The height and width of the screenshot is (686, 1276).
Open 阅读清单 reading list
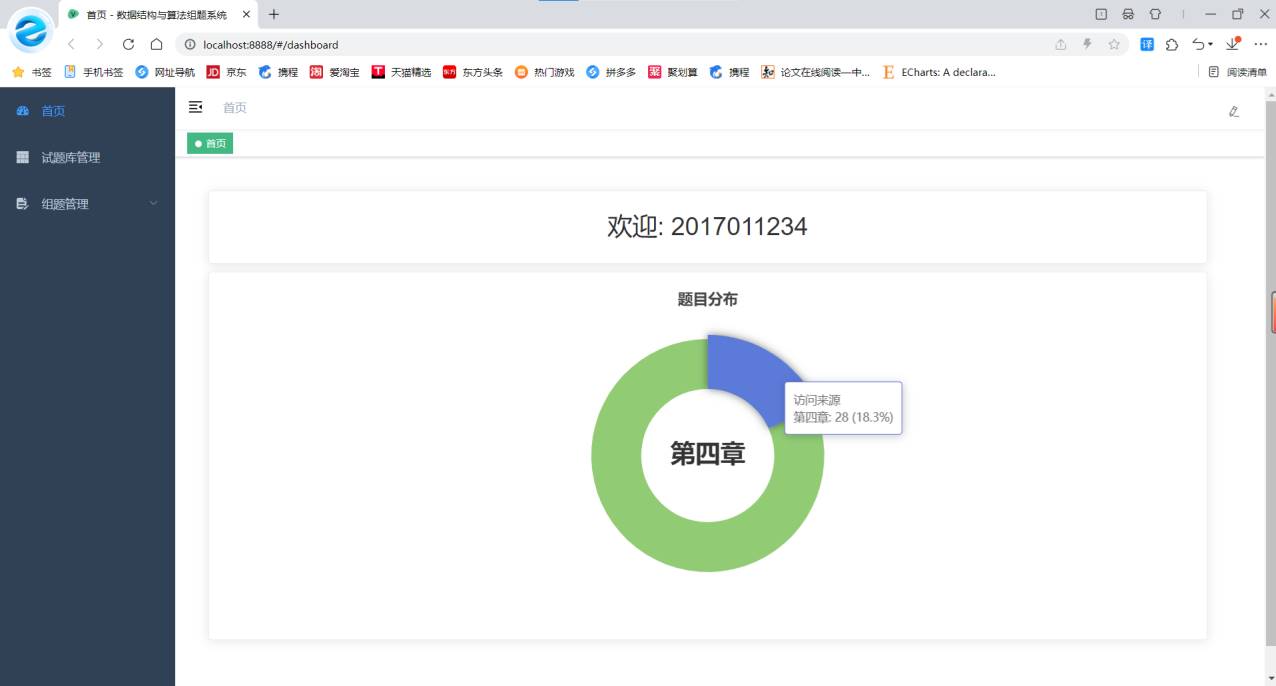[1238, 72]
